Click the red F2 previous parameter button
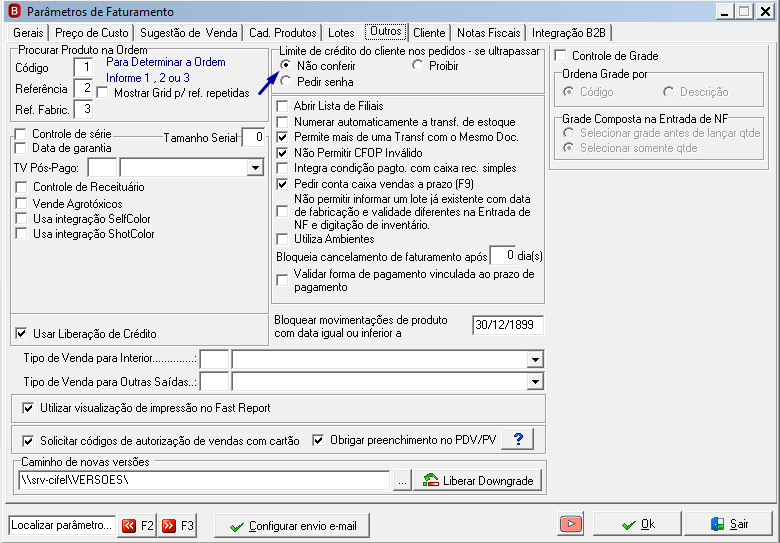 (137, 526)
